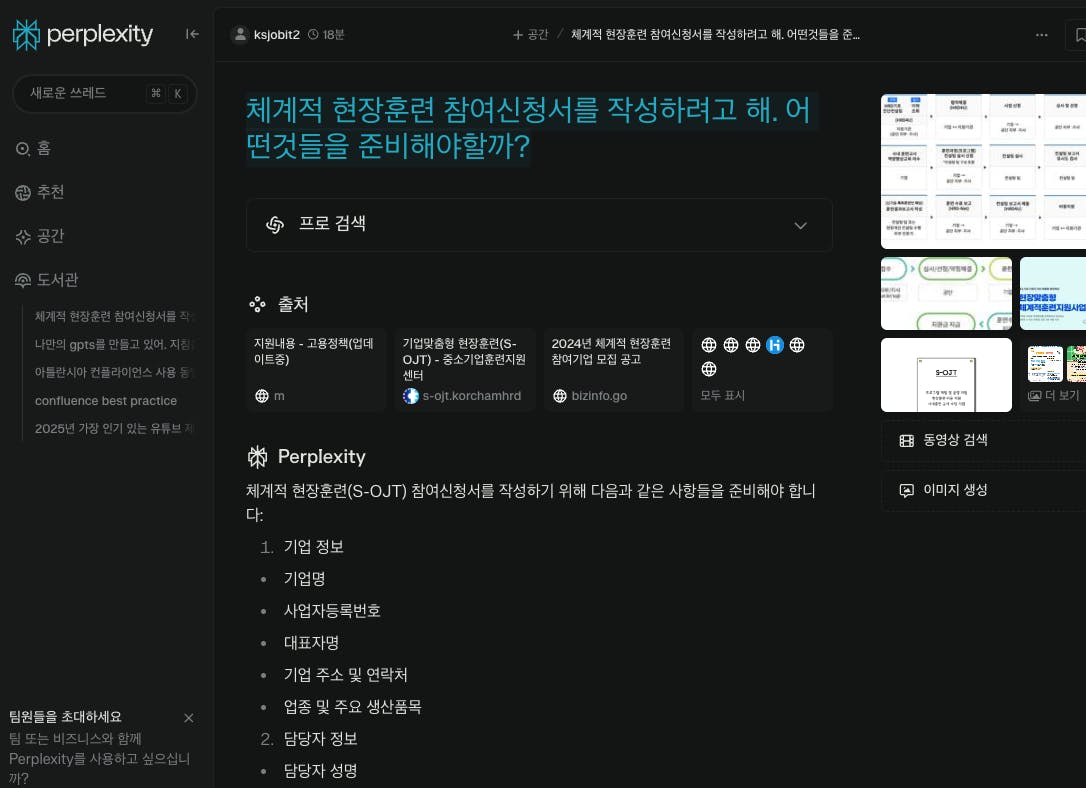
Task: Open source '기업맞춤형 현장훈련(S-OJT)' card
Action: click(x=465, y=370)
